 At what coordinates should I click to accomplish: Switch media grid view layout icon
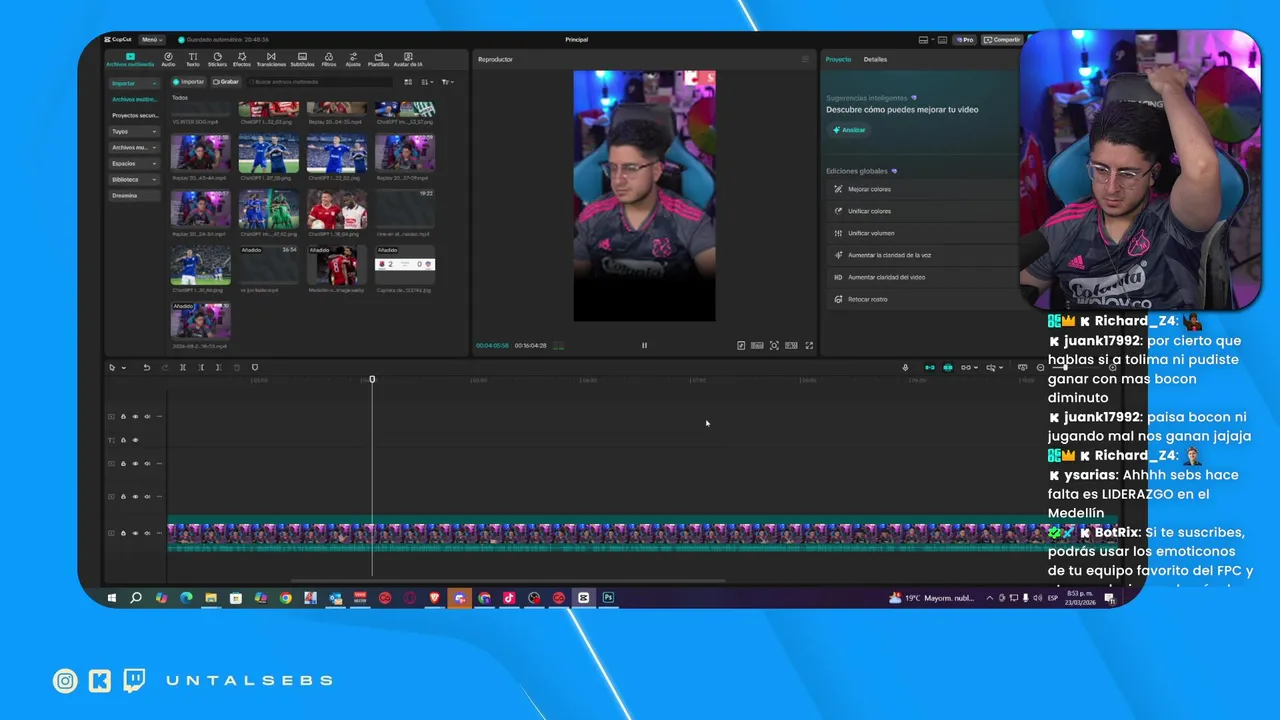click(408, 82)
